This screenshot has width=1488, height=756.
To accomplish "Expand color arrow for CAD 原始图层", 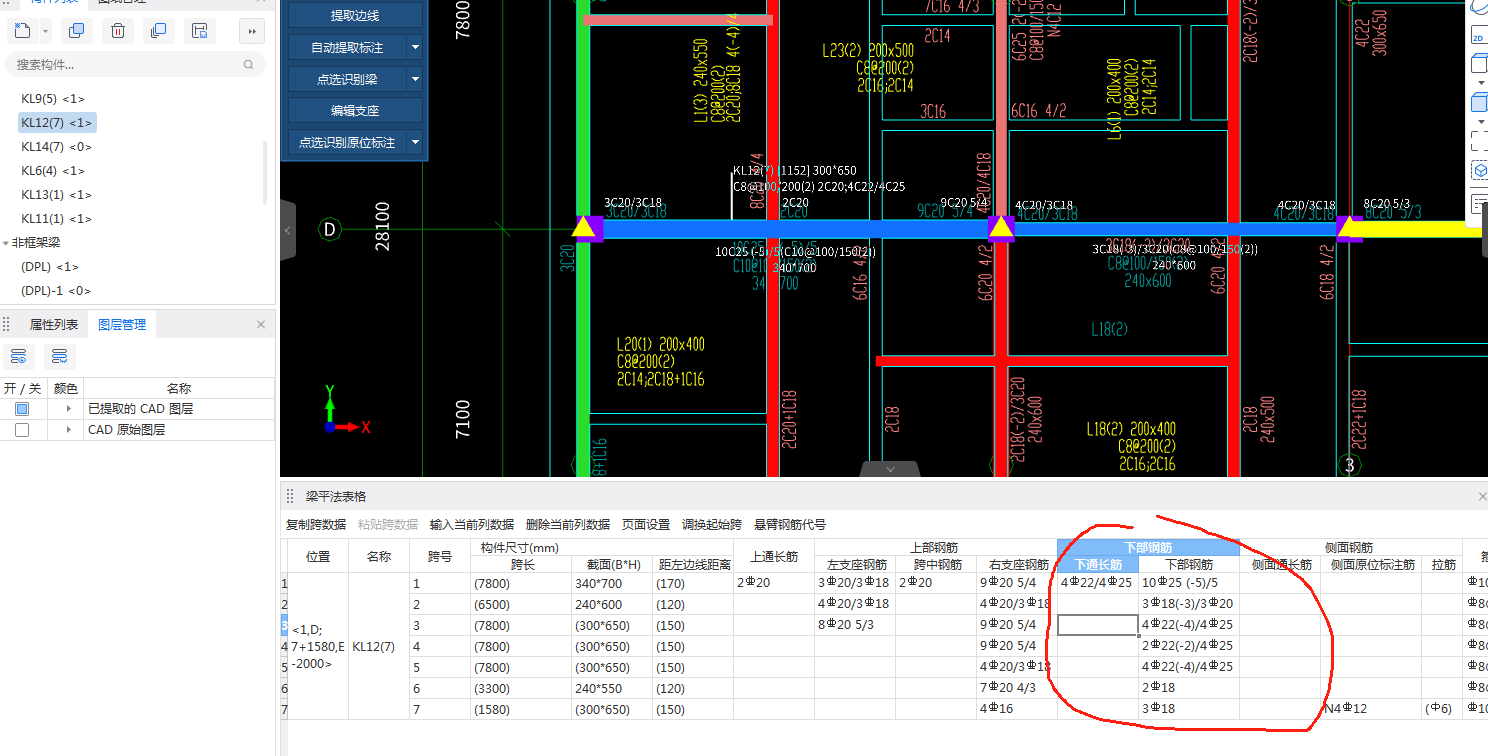I will pyautogui.click(x=69, y=430).
